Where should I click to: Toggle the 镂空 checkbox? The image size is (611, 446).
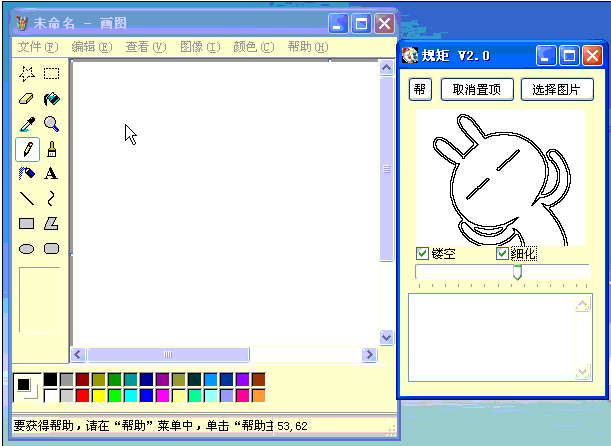pos(422,254)
